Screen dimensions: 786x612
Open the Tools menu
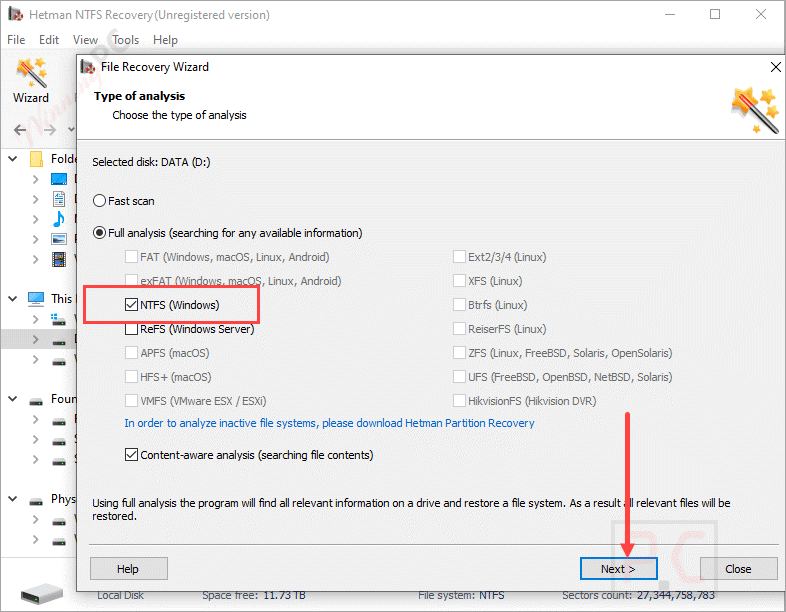125,40
